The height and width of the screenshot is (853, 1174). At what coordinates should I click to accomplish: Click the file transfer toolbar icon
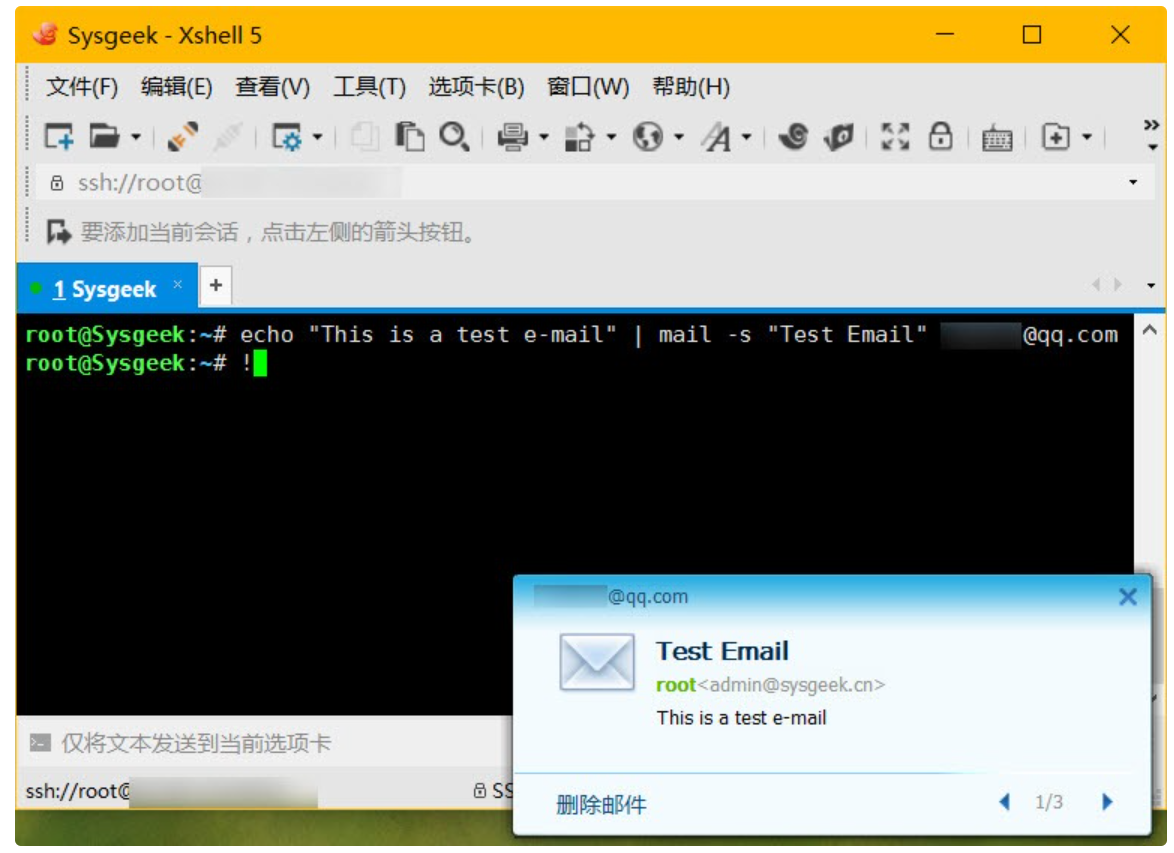tap(579, 136)
